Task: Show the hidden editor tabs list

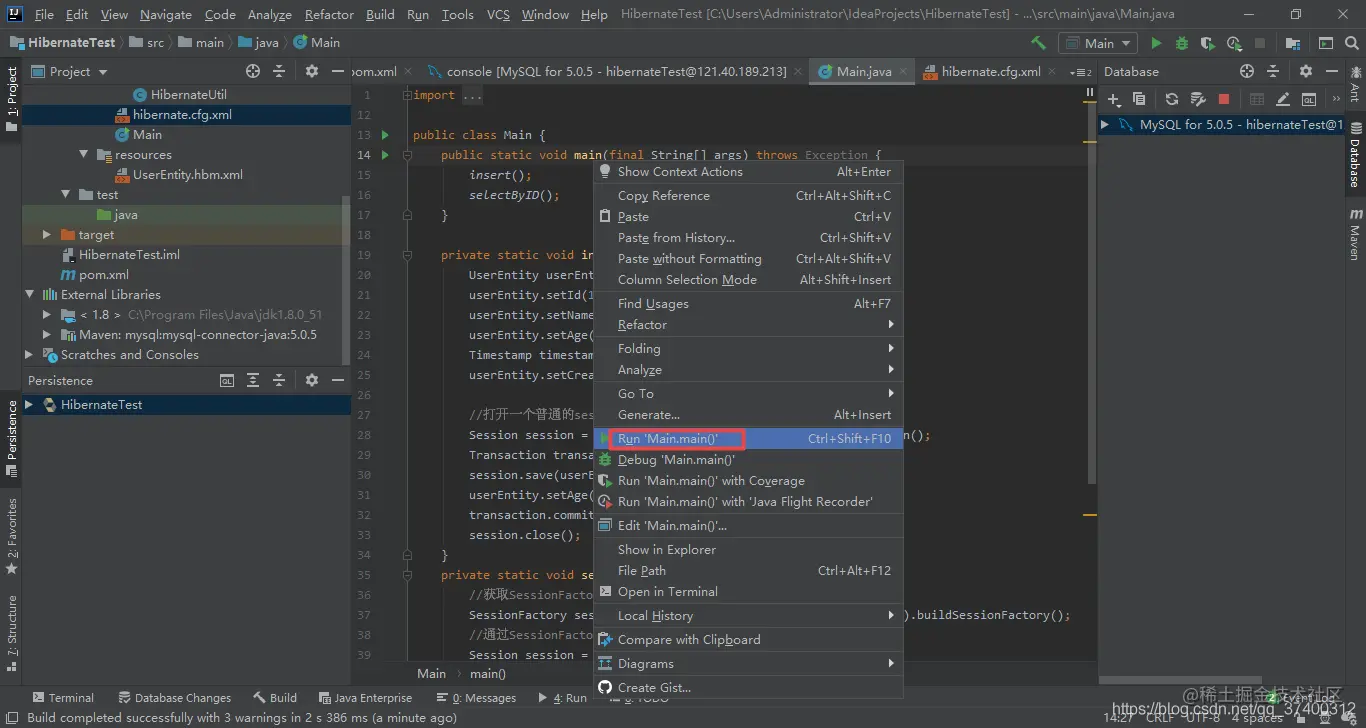Action: coord(1081,72)
